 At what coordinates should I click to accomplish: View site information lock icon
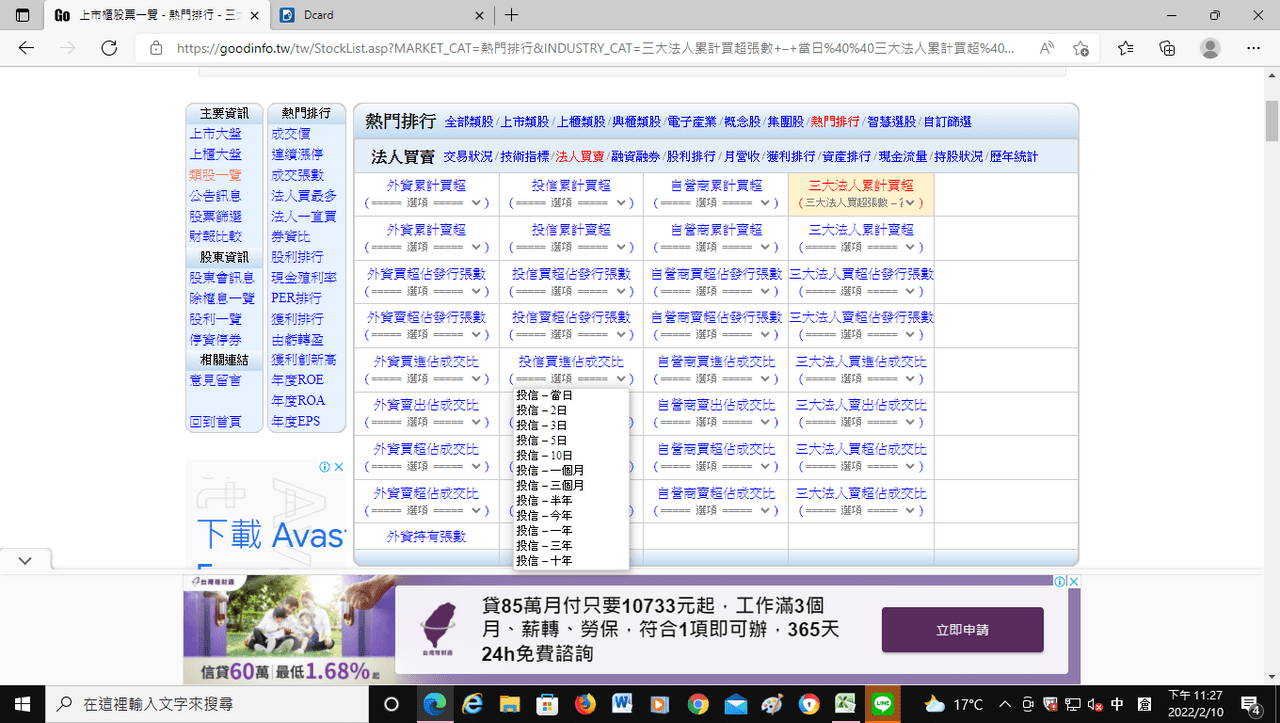tap(156, 48)
